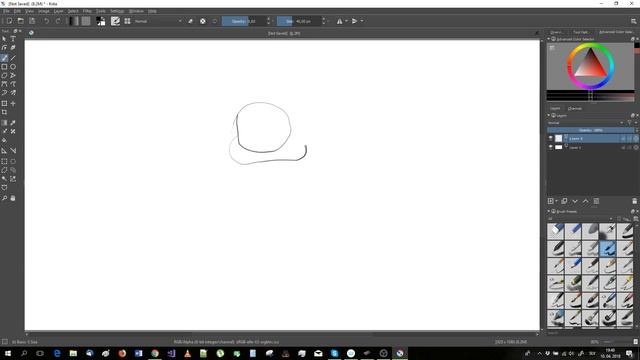This screenshot has height=360, width=640.
Task: Open the Settings menu
Action: [117, 11]
